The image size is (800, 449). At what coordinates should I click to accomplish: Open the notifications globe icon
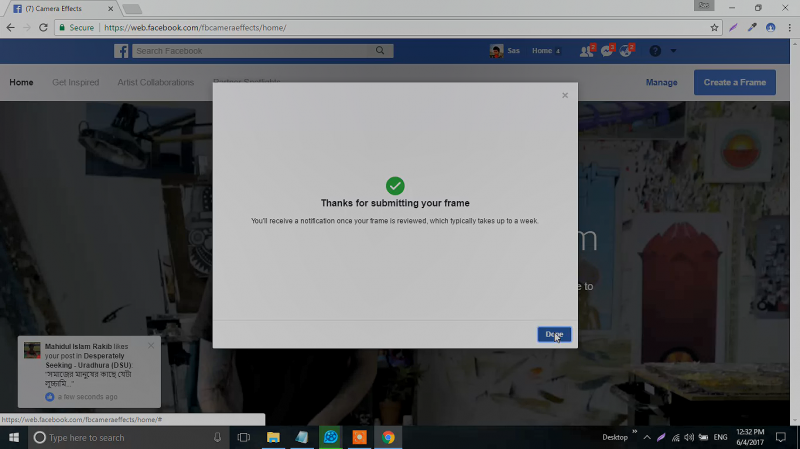[626, 51]
